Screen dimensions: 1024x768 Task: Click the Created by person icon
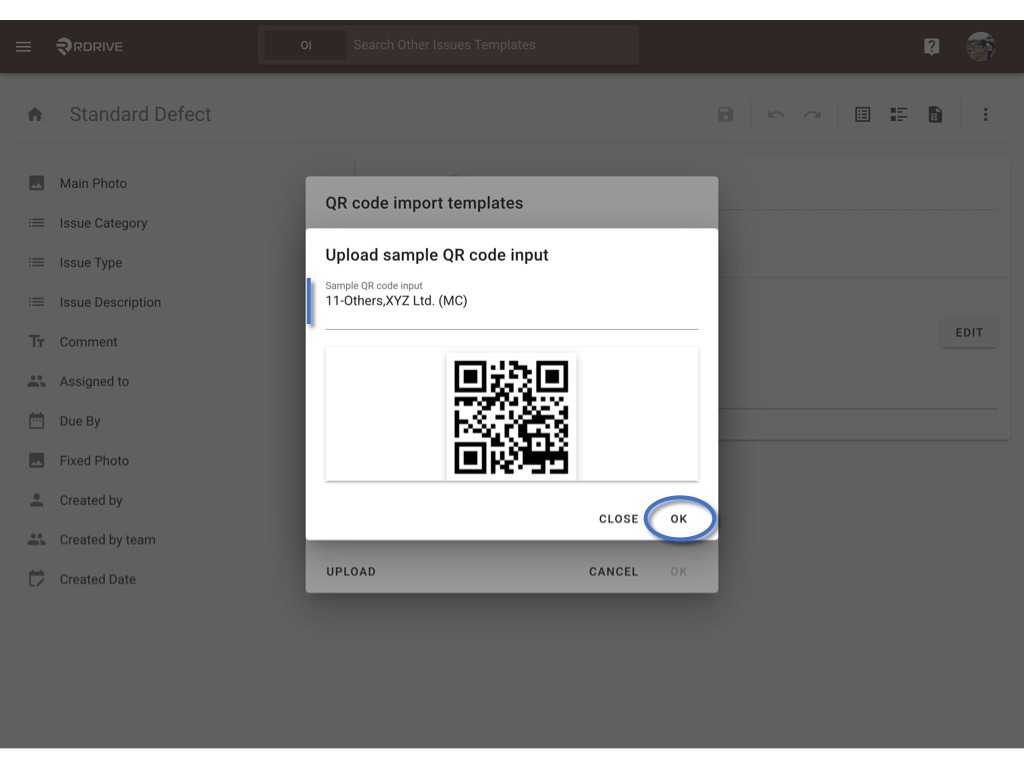37,500
